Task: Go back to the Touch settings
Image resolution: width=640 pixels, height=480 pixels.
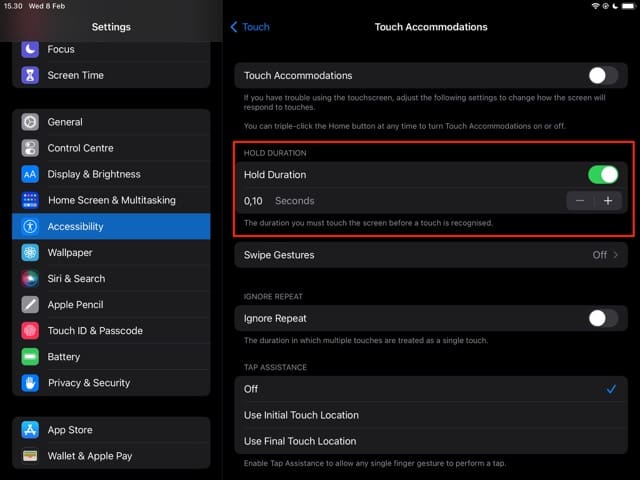Action: pyautogui.click(x=250, y=27)
